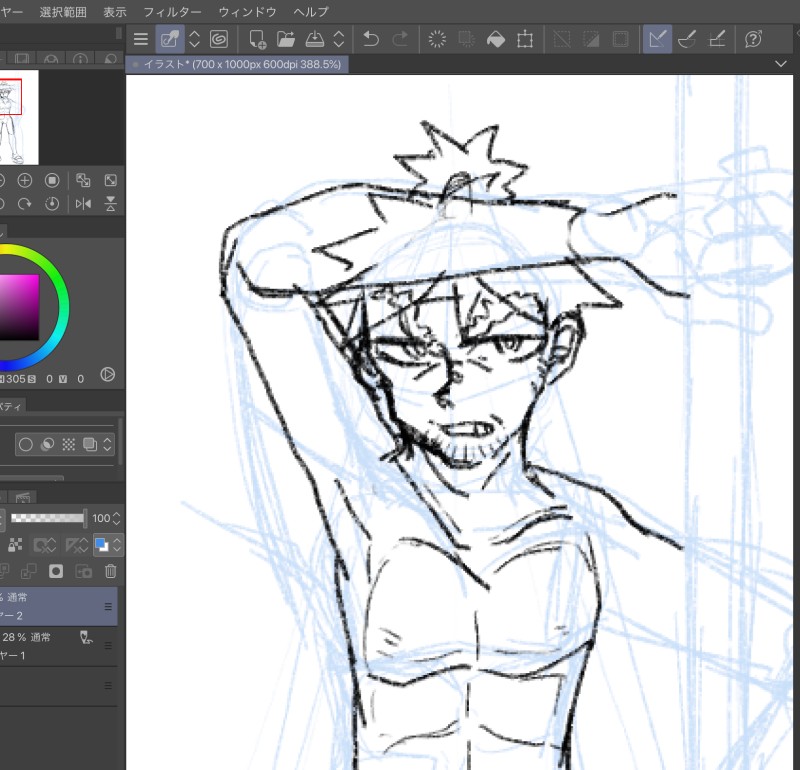Click the navigator full-view arrows icon
The width and height of the screenshot is (800, 770).
click(x=110, y=180)
